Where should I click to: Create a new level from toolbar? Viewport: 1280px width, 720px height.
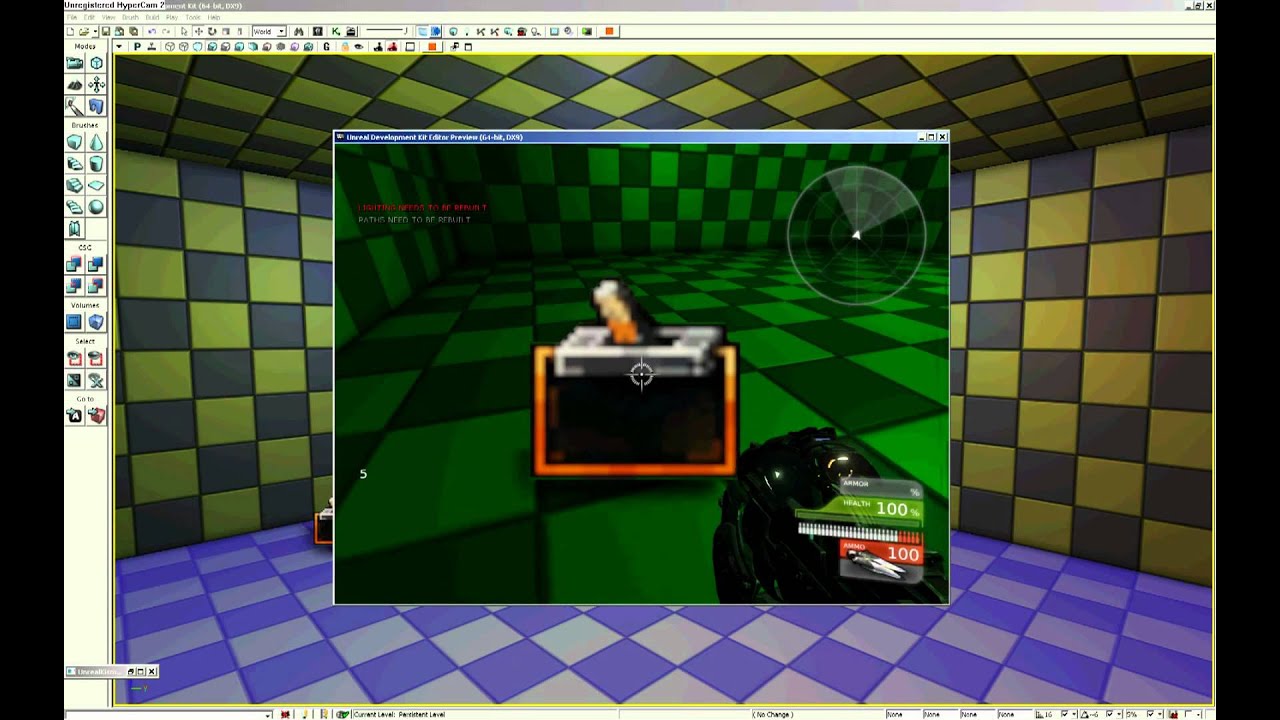tap(69, 32)
